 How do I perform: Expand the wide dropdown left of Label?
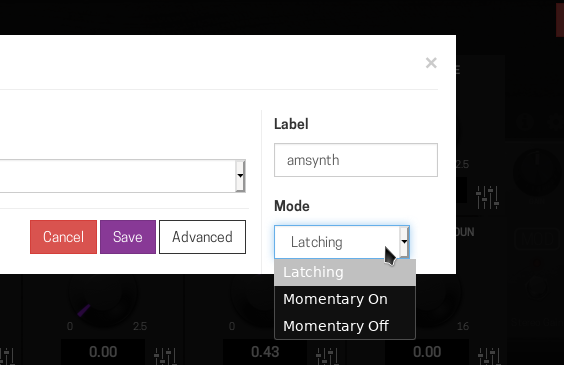tap(122, 176)
